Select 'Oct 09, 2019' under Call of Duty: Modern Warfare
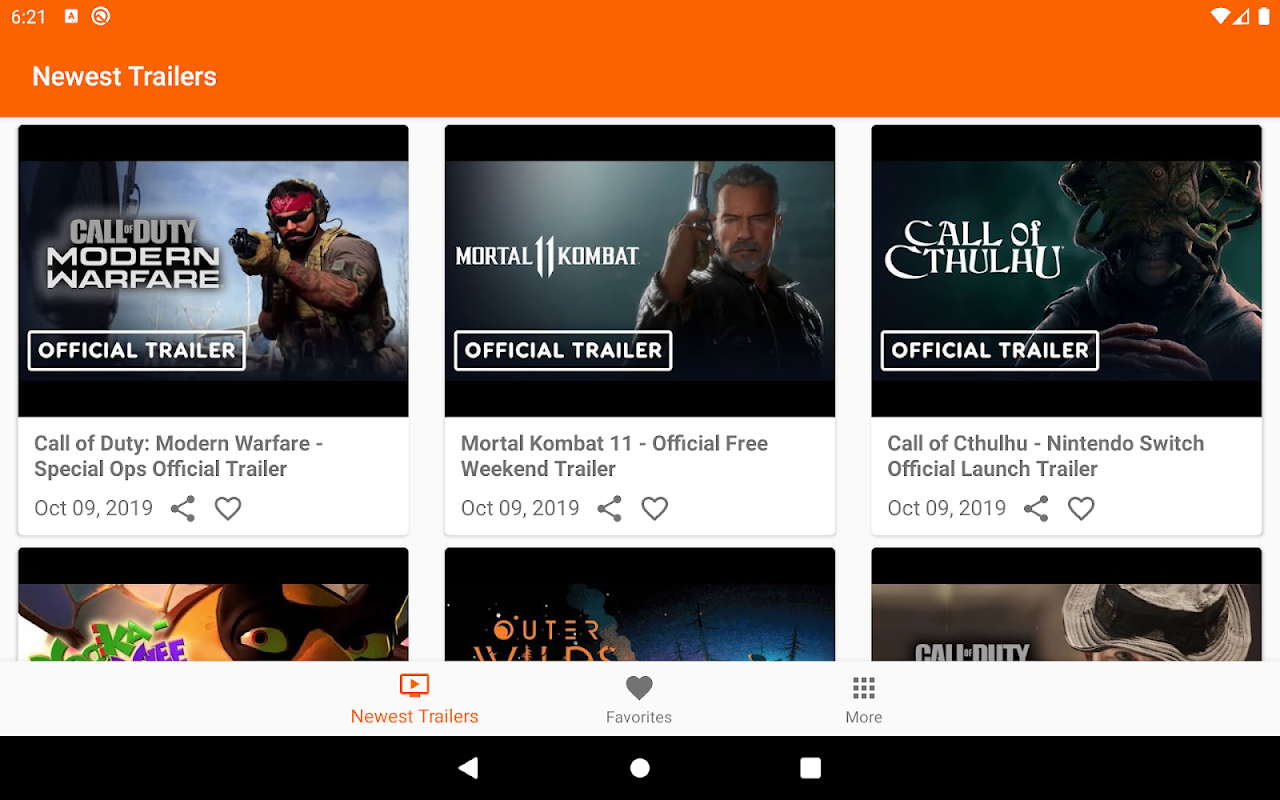 coord(93,508)
